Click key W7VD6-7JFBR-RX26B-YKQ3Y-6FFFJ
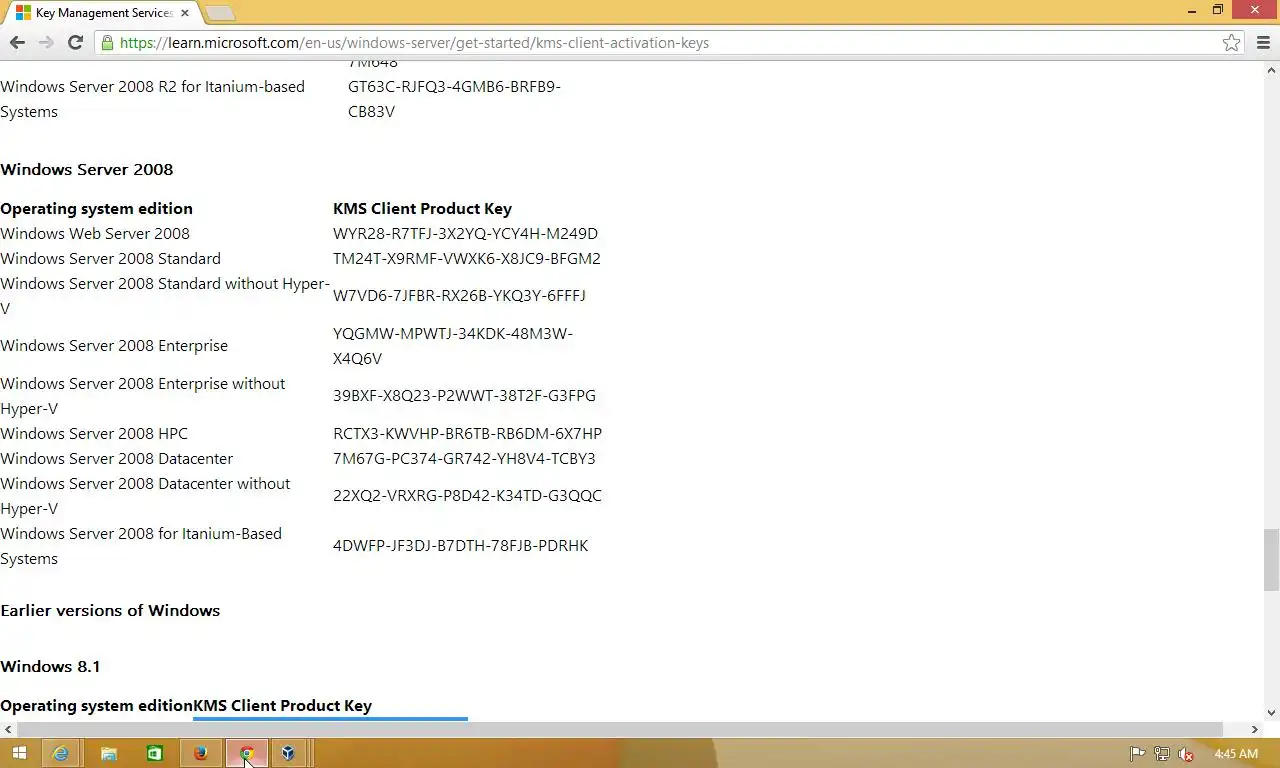The width and height of the screenshot is (1280, 768). pos(459,295)
